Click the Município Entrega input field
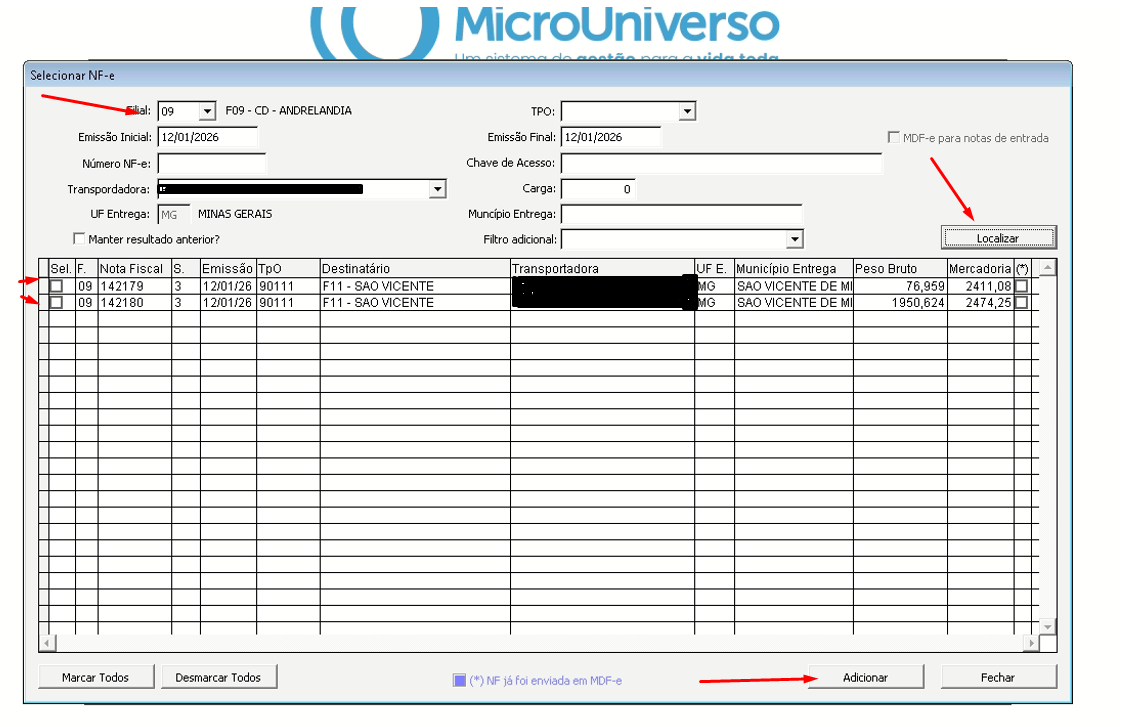This screenshot has height=727, width=1127. click(681, 214)
